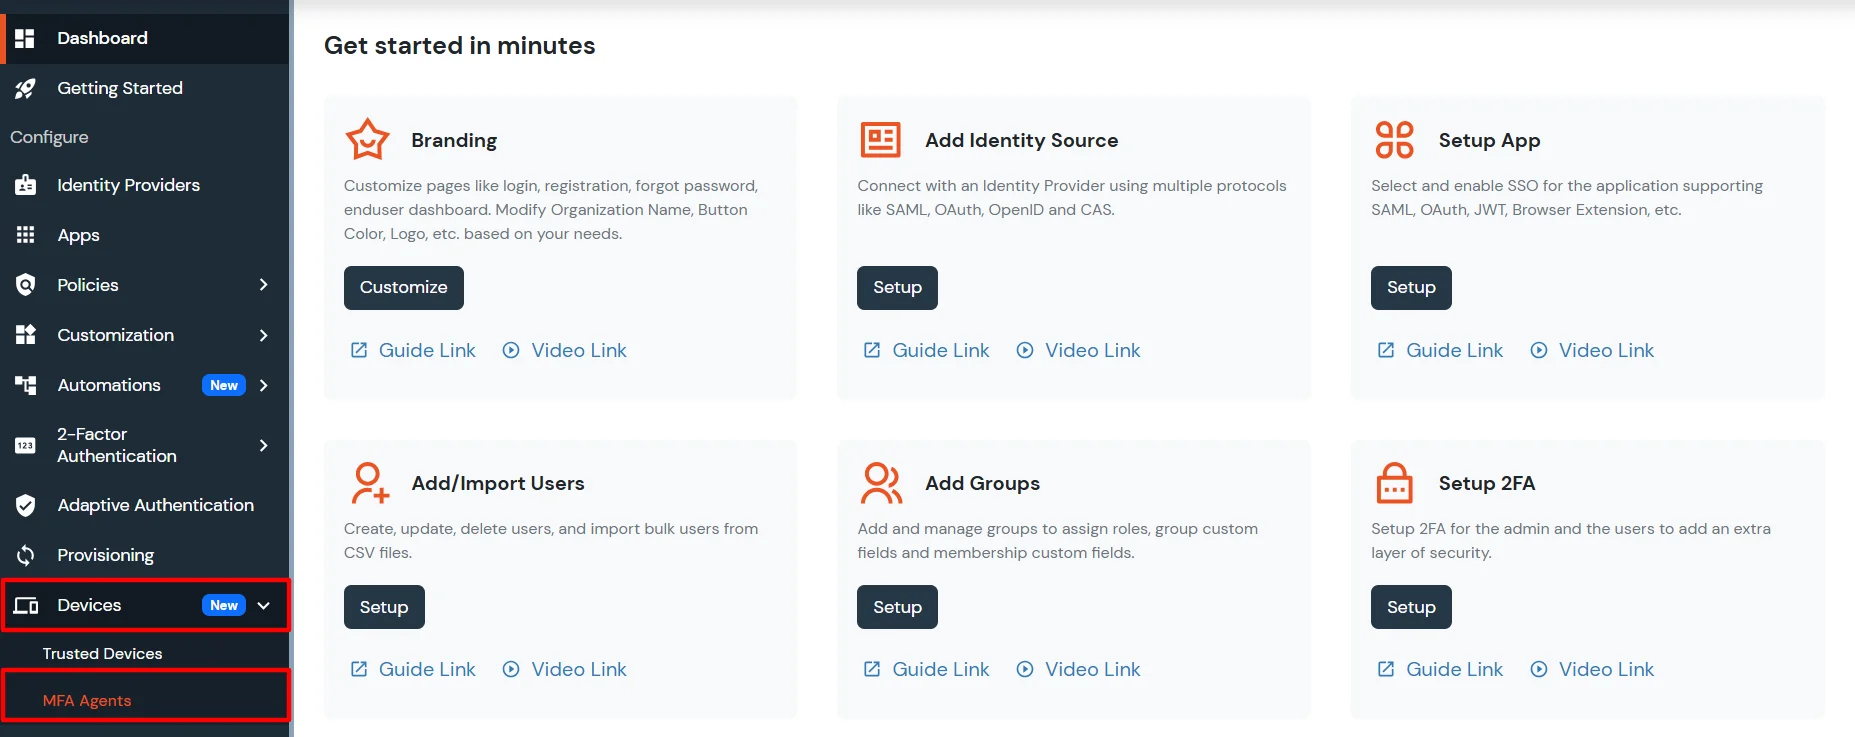
Task: Click the Apps grid icon
Action: (x=25, y=235)
